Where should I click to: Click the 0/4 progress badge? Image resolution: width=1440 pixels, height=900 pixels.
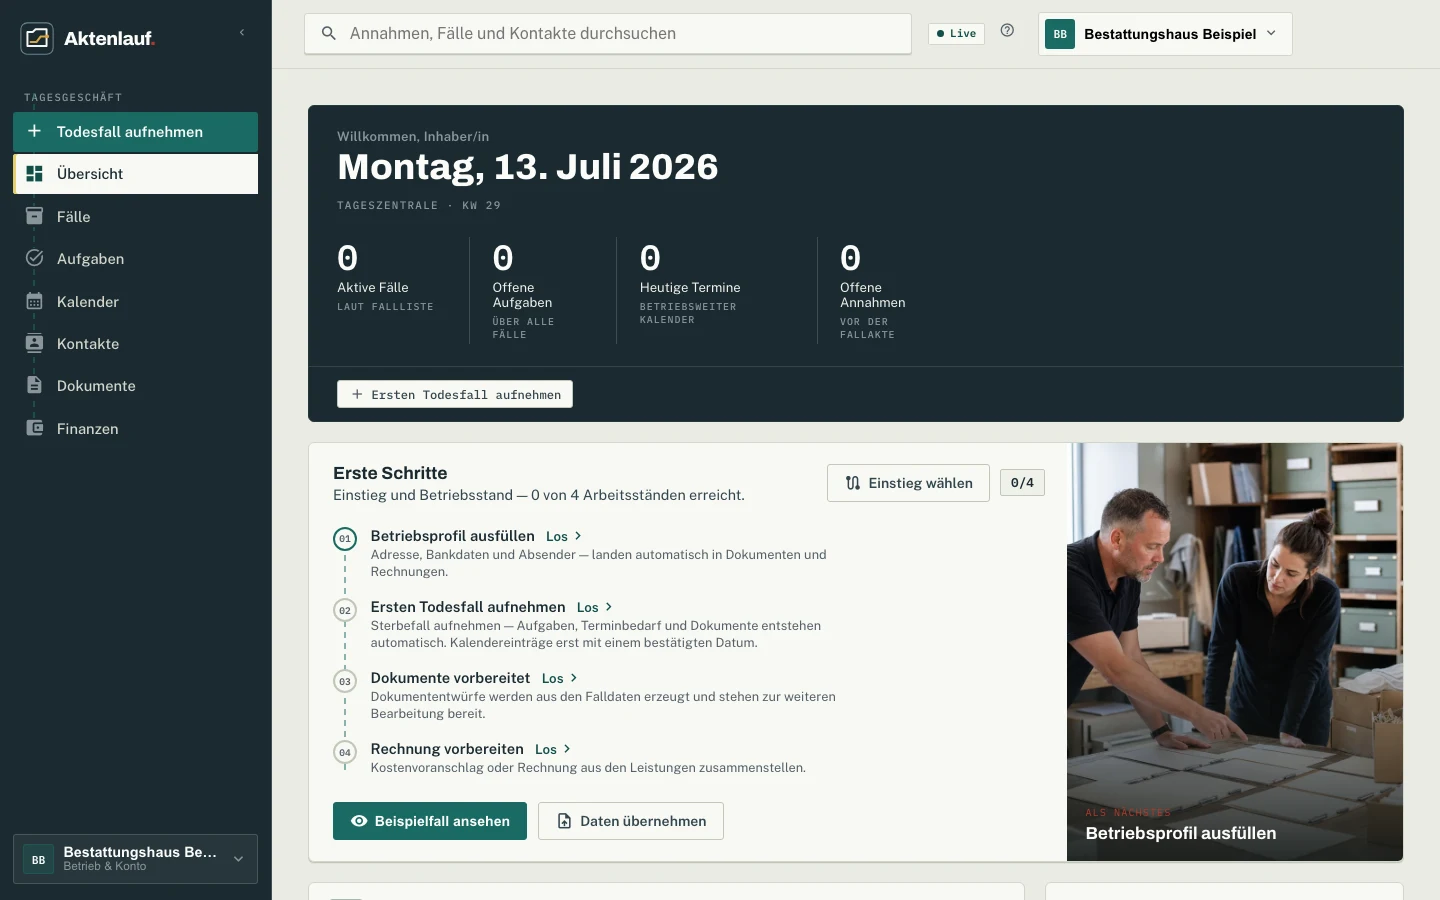coord(1022,483)
